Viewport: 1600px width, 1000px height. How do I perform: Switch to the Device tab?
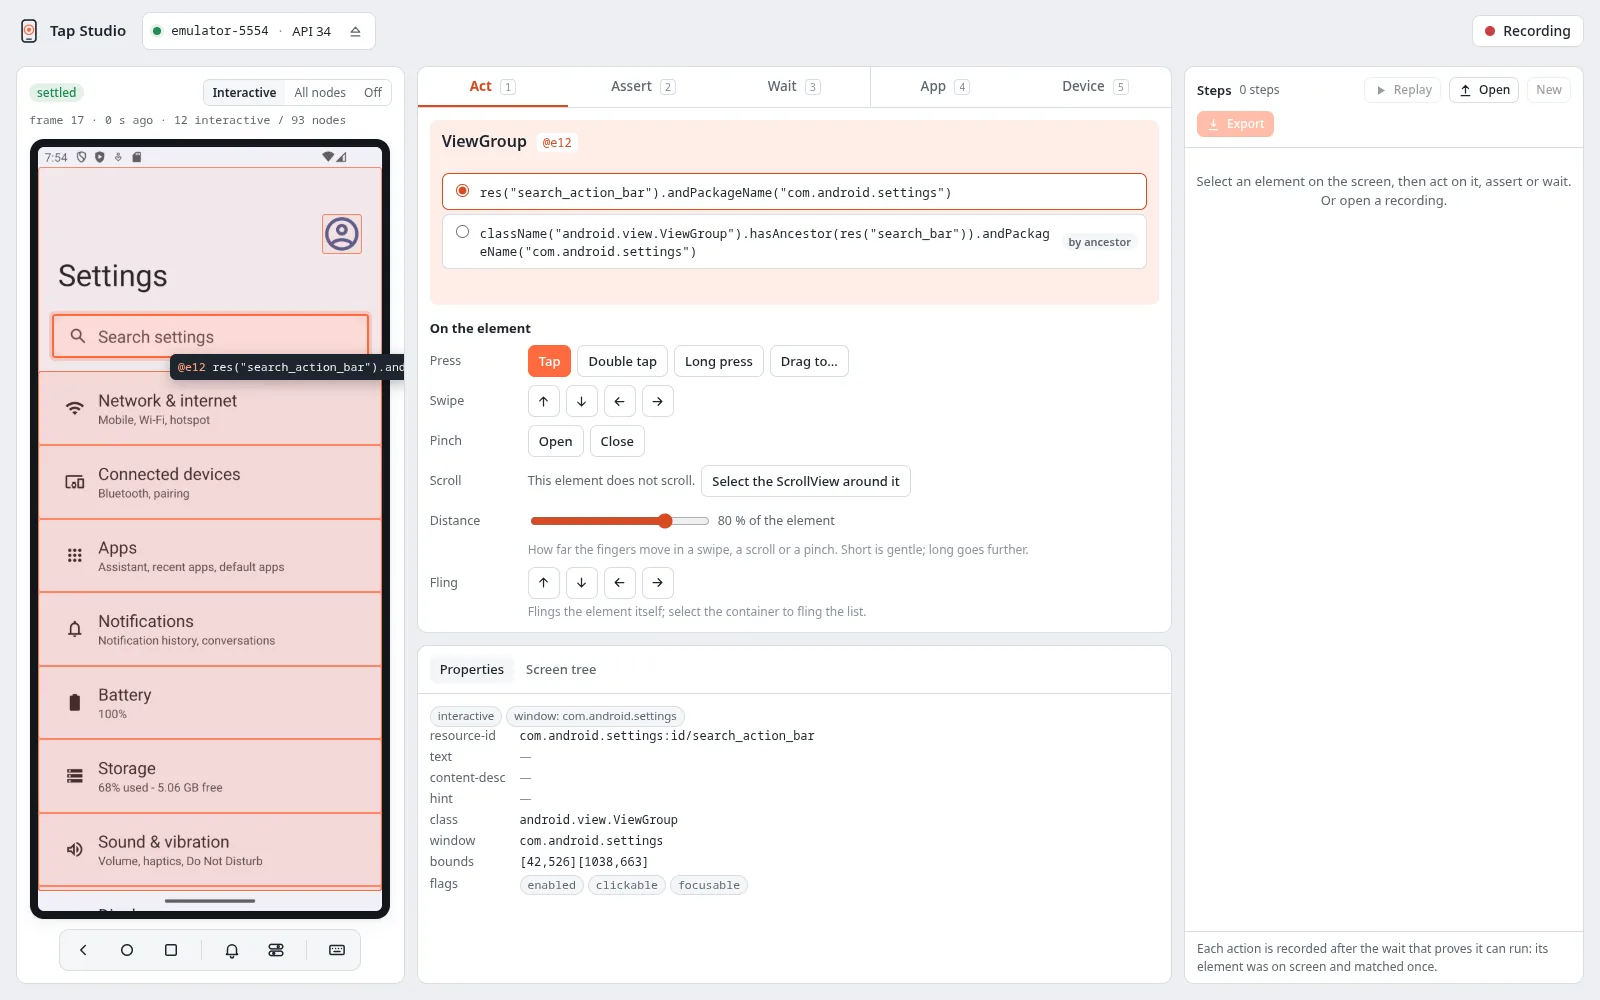coord(1095,87)
